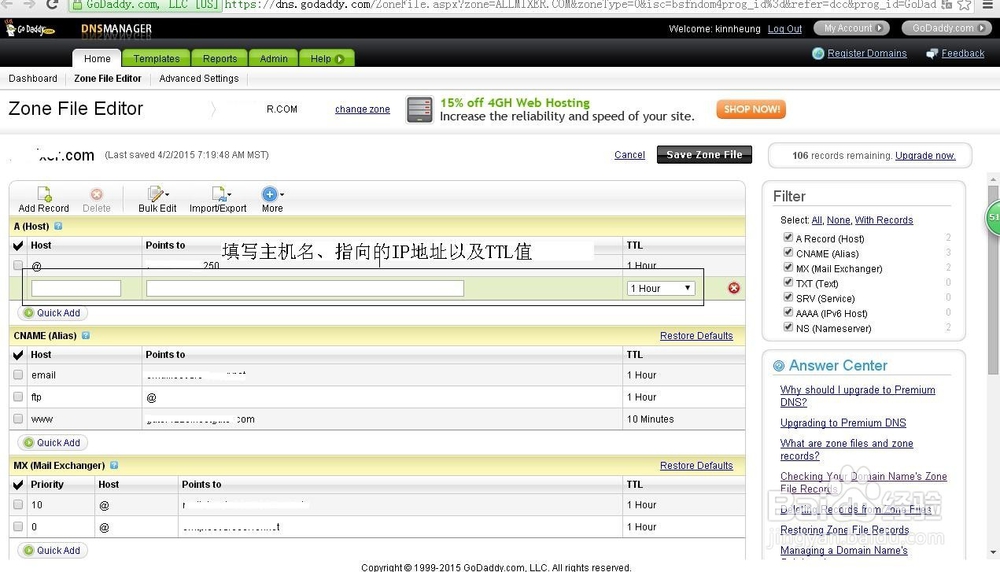Viewport: 1000px width, 572px height.
Task: Click the web hosting server icon
Action: point(420,110)
